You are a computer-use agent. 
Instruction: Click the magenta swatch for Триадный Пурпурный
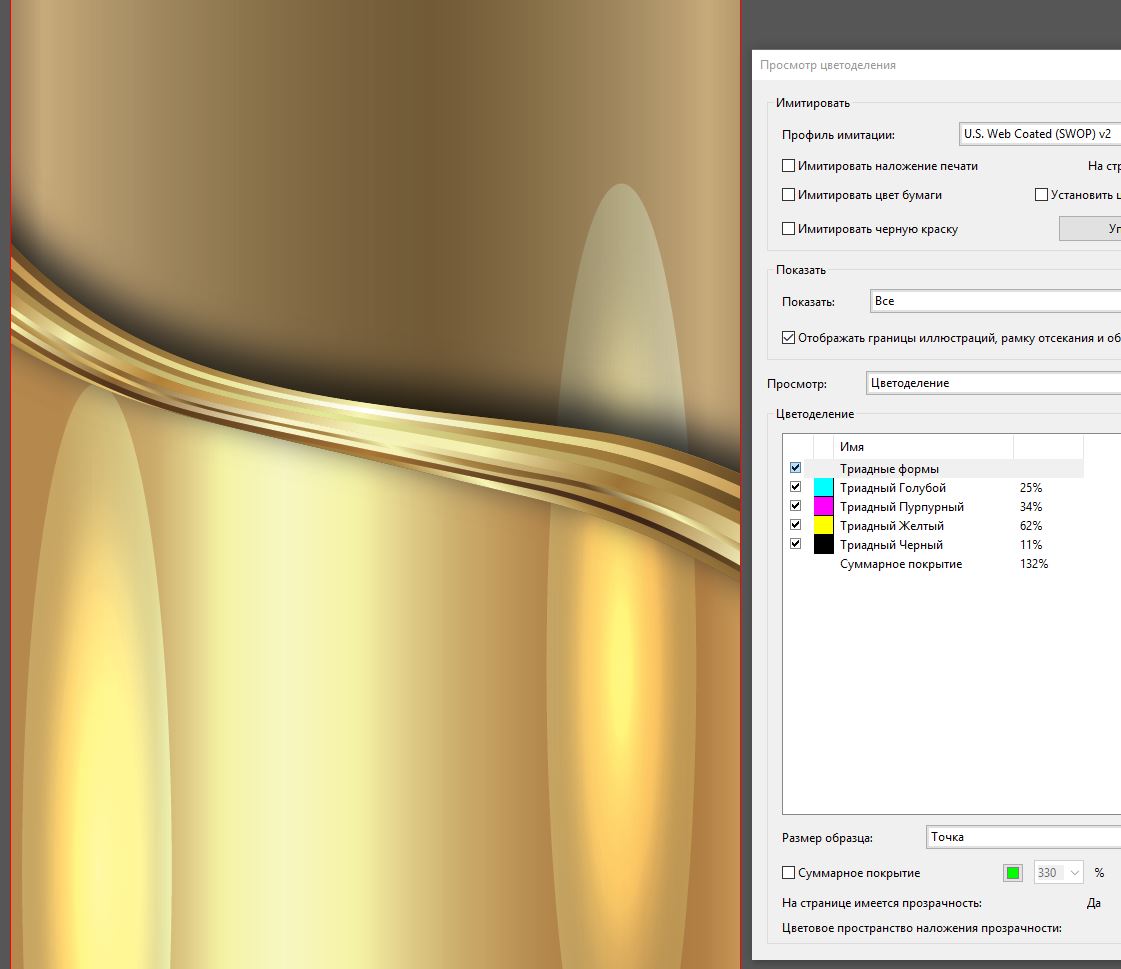point(824,506)
